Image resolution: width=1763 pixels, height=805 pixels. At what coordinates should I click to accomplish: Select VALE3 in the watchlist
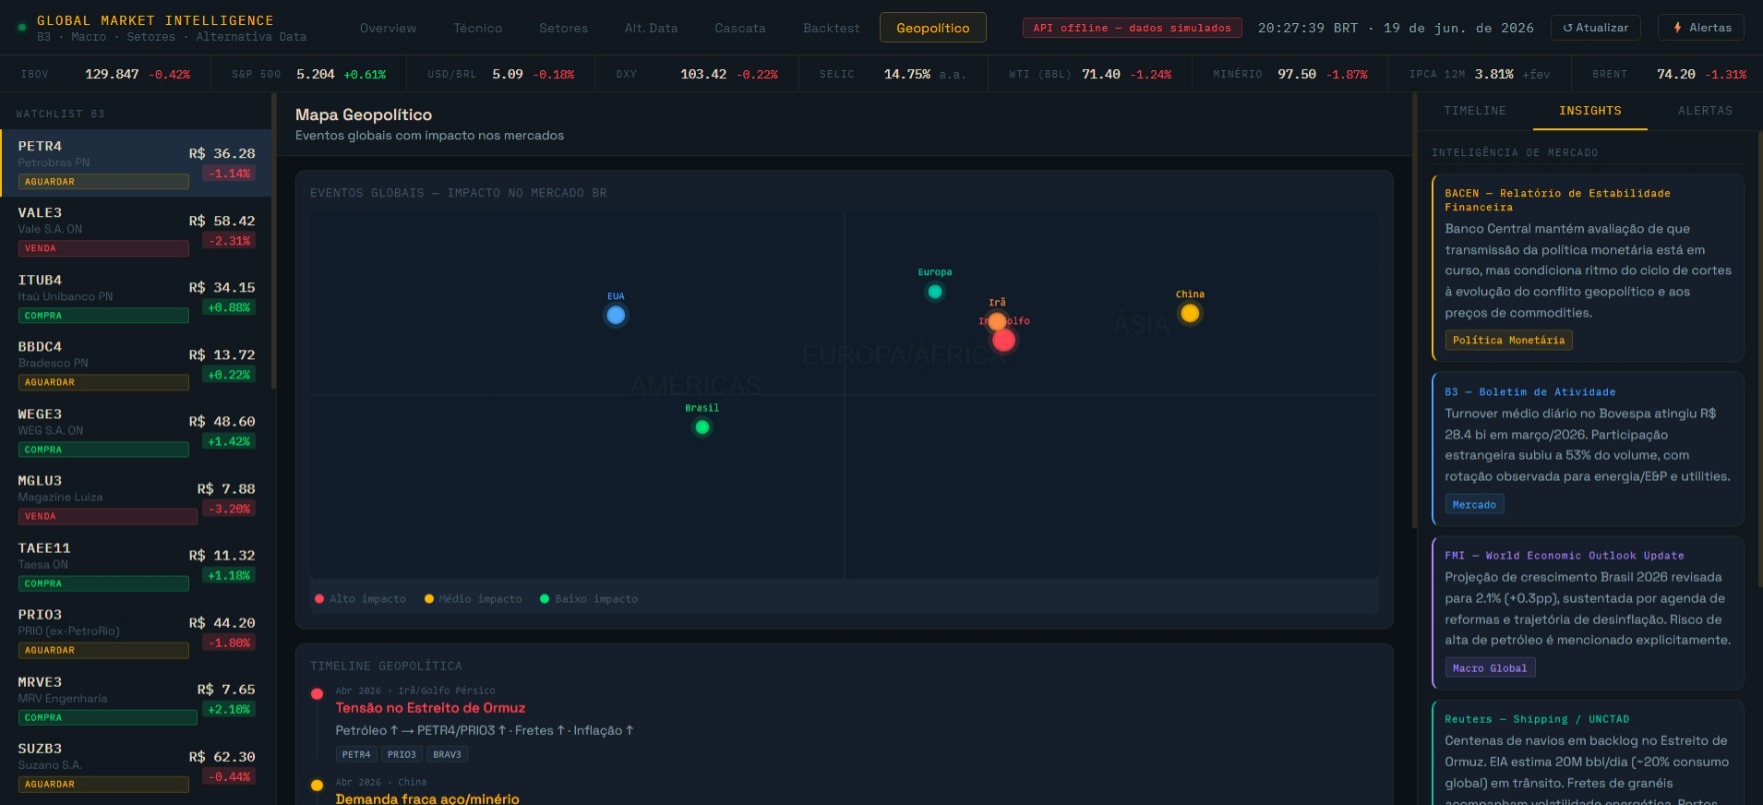(x=136, y=230)
